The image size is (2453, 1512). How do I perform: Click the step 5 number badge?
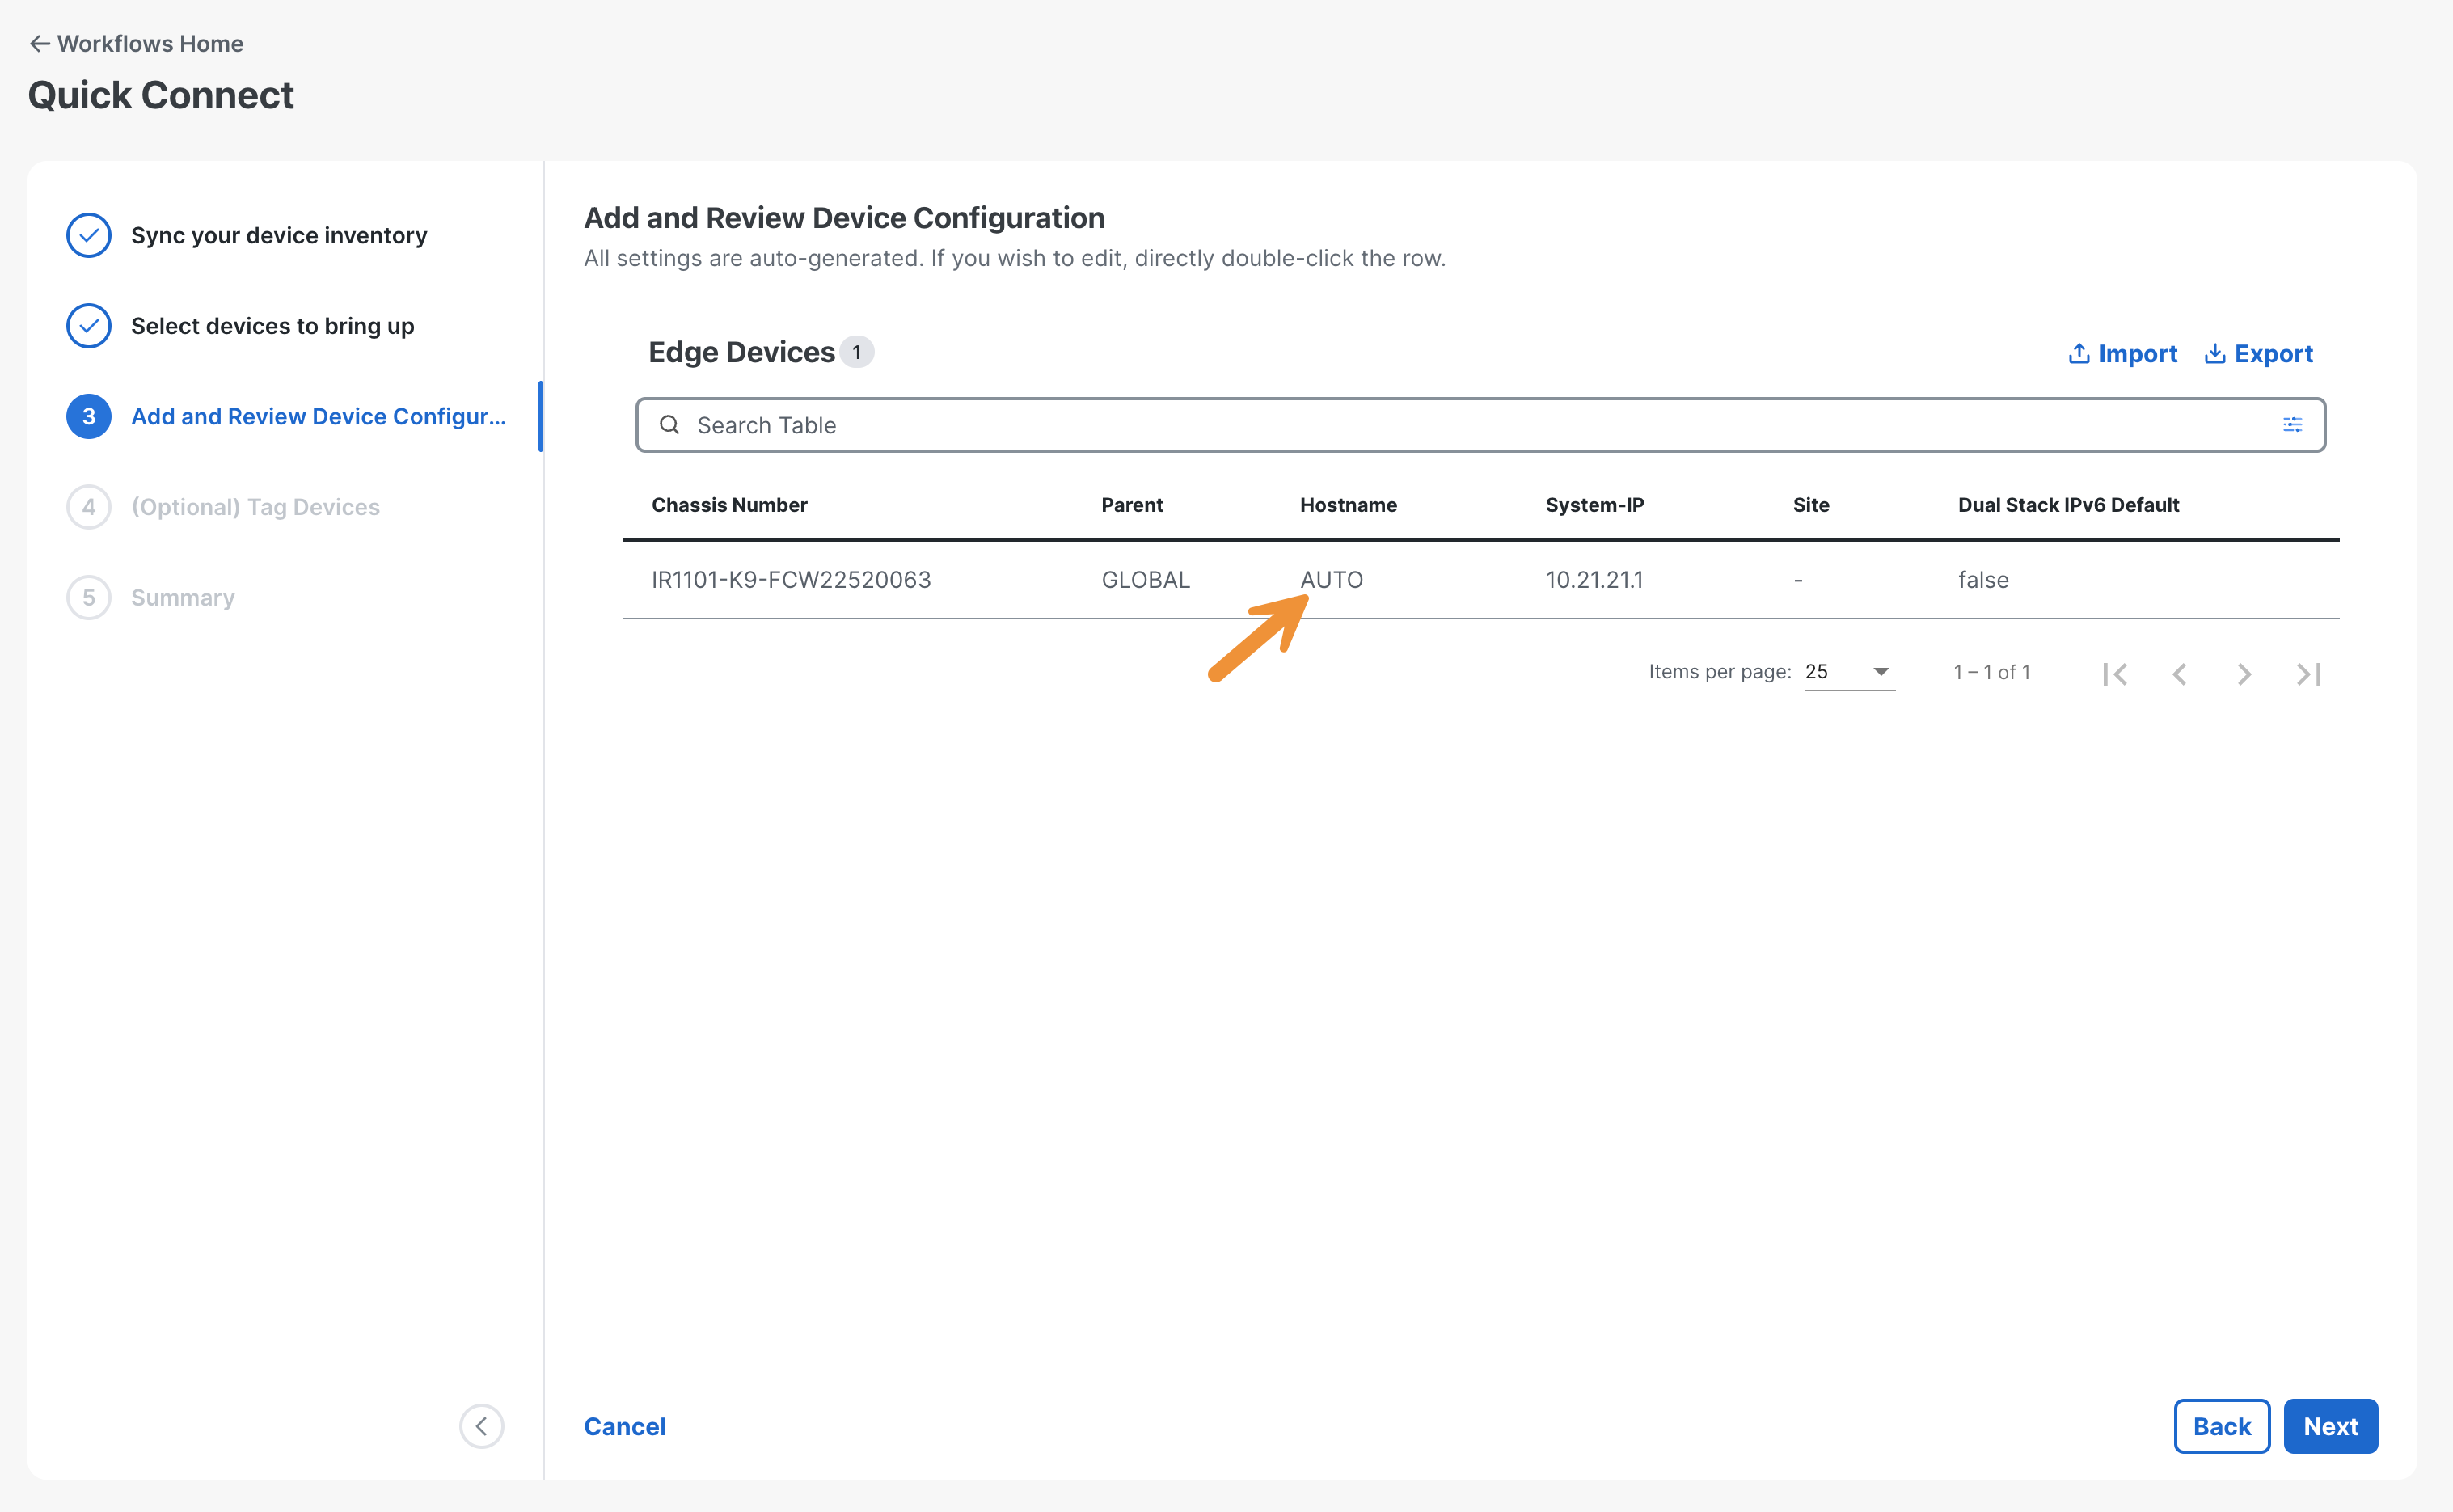(89, 598)
